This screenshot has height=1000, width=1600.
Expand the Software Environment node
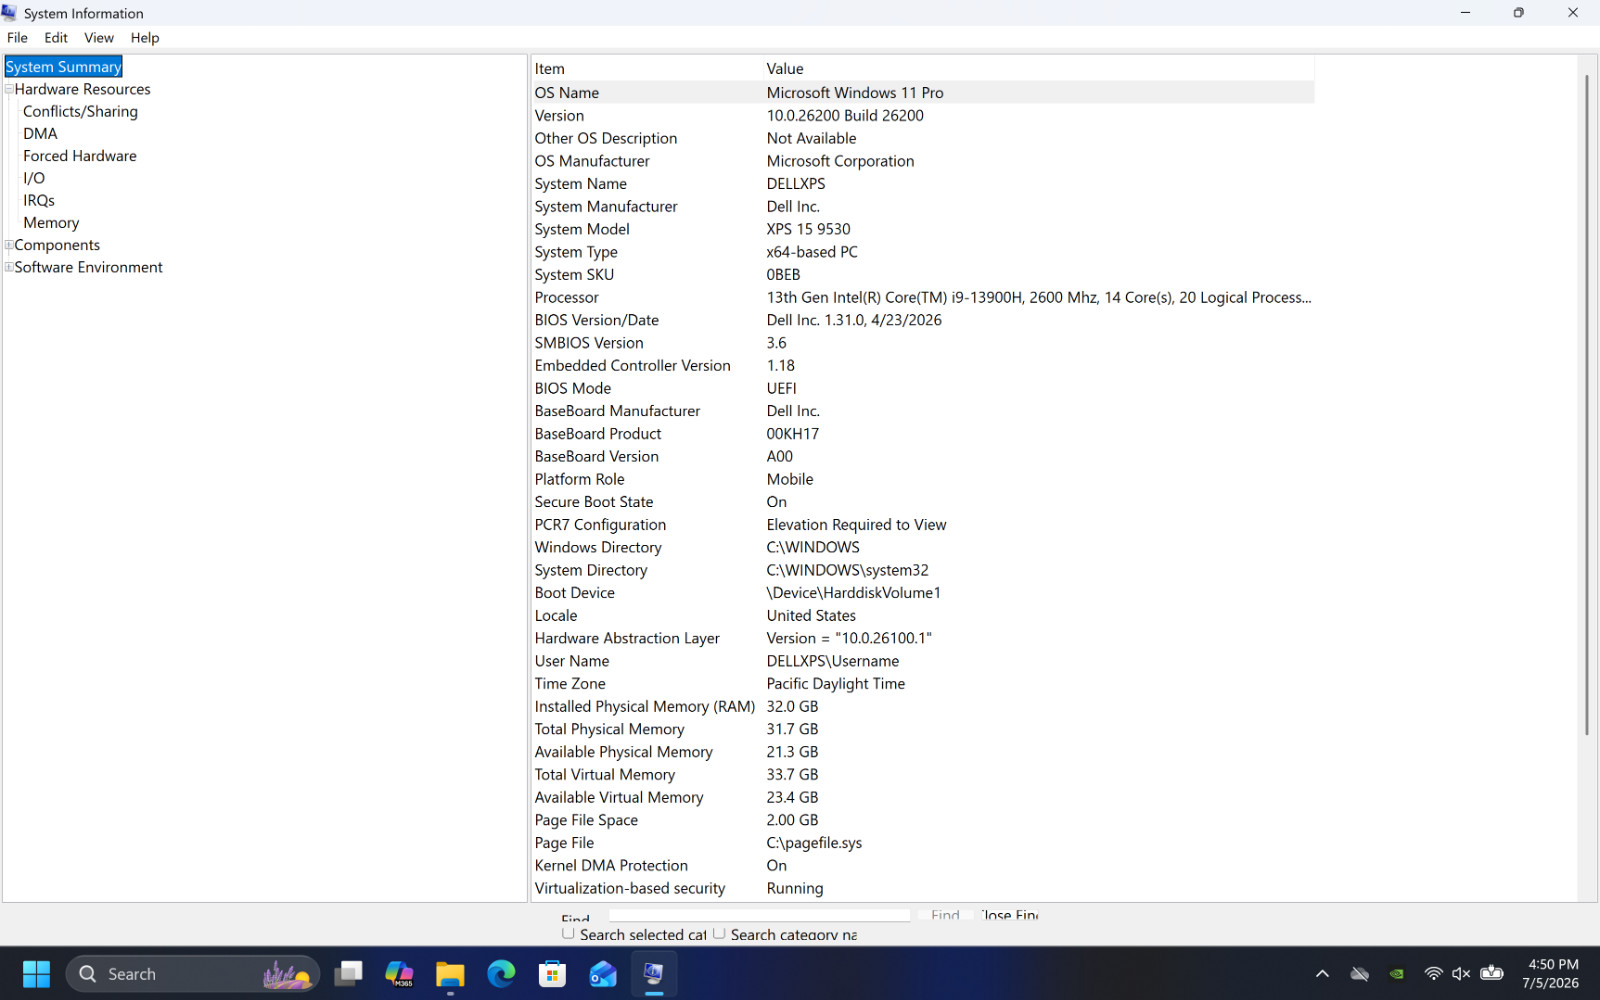9,267
